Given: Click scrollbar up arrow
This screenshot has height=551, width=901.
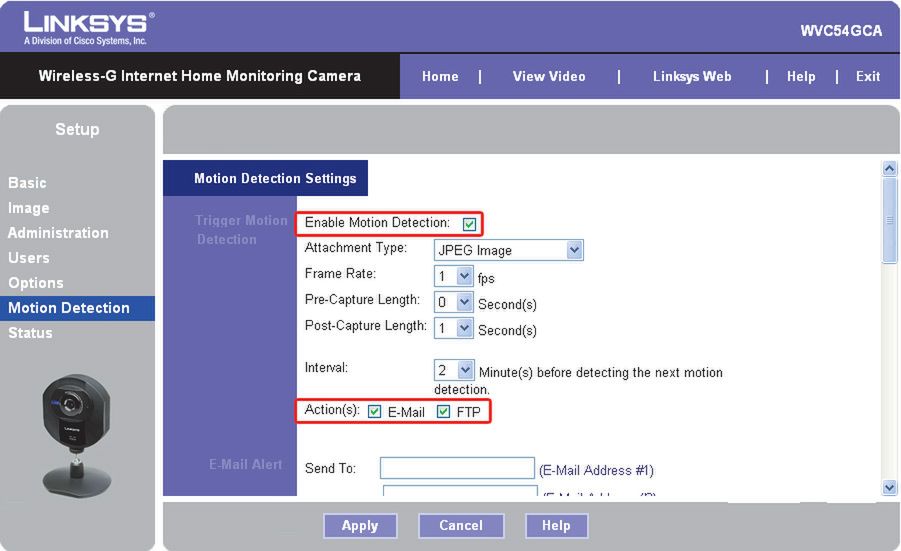Looking at the screenshot, I should pos(890,168).
